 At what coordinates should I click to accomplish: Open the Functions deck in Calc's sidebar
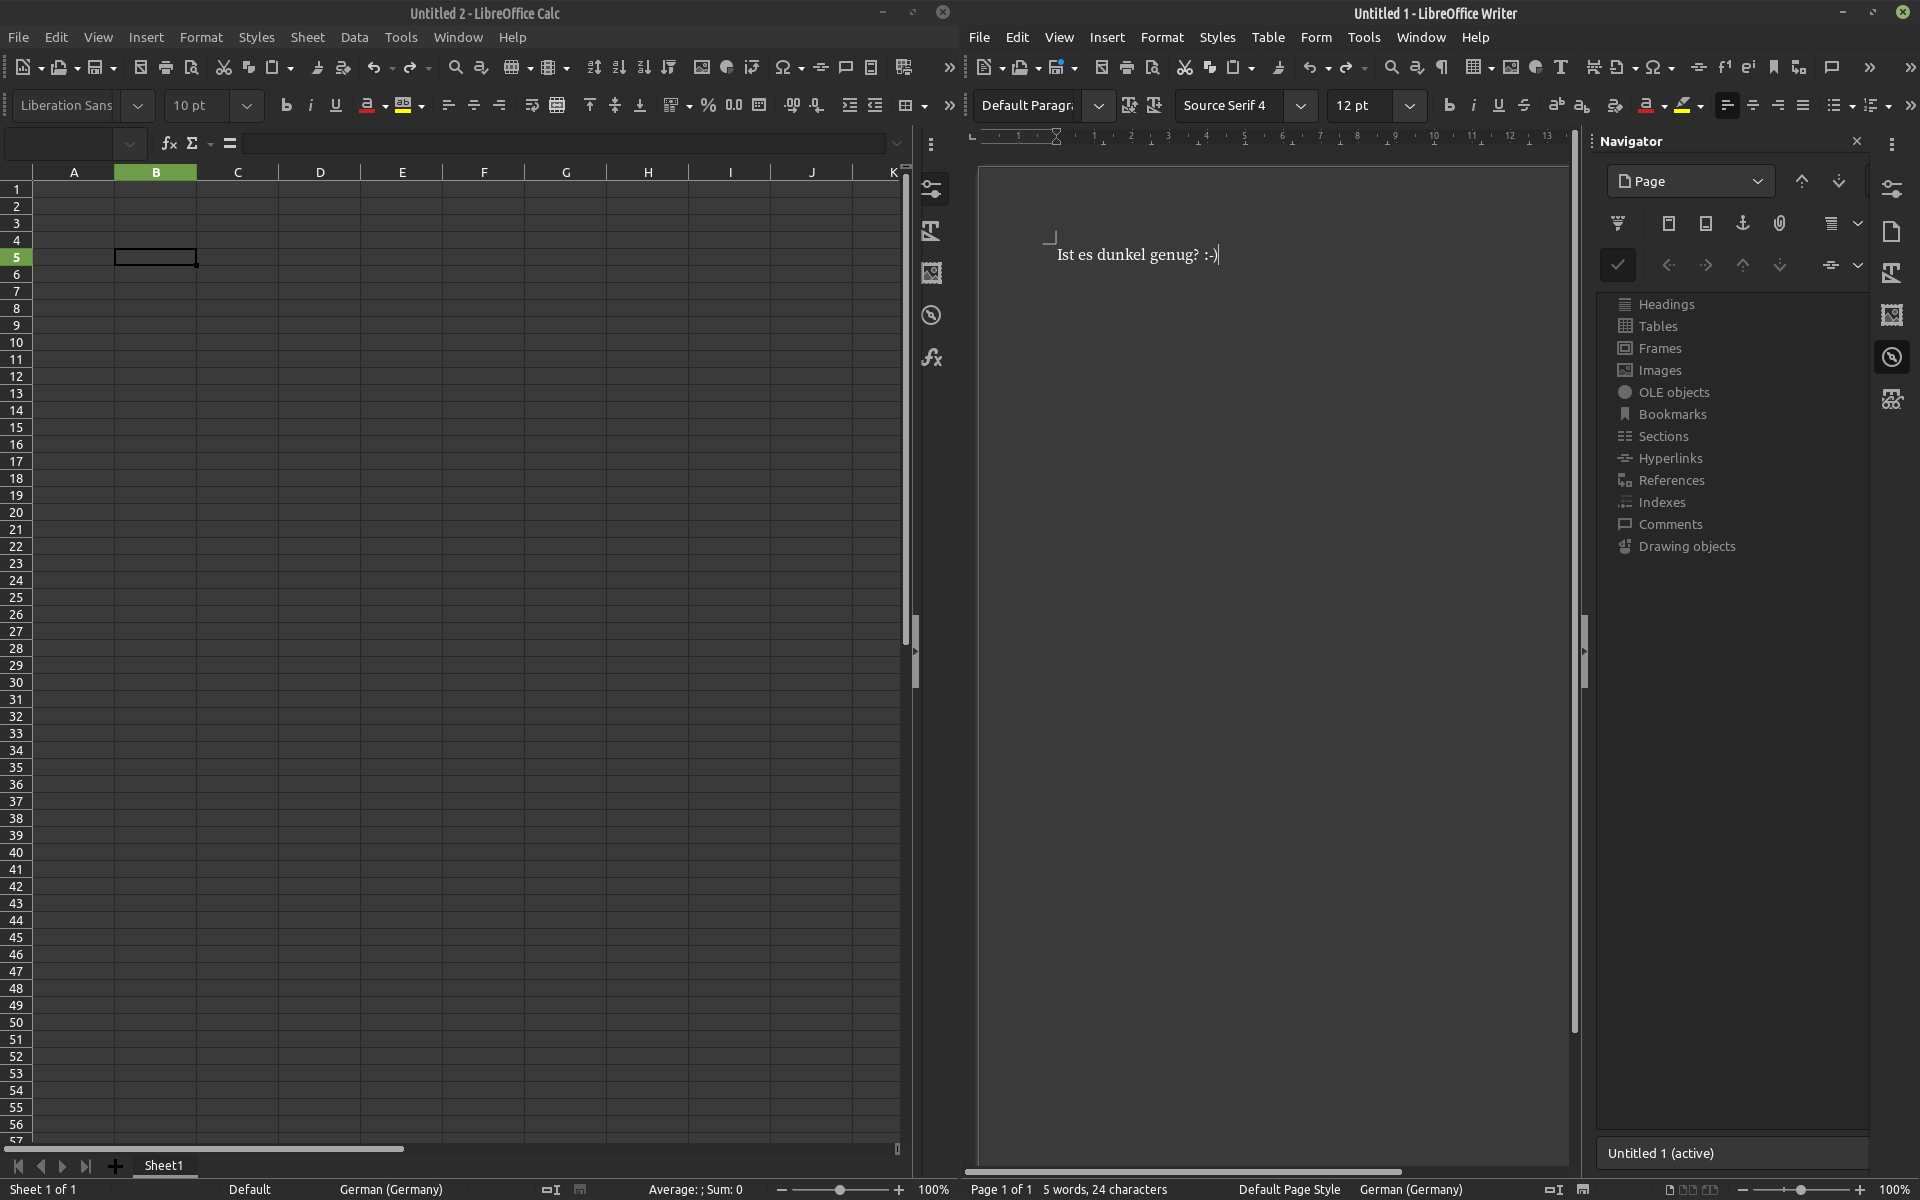(x=932, y=357)
